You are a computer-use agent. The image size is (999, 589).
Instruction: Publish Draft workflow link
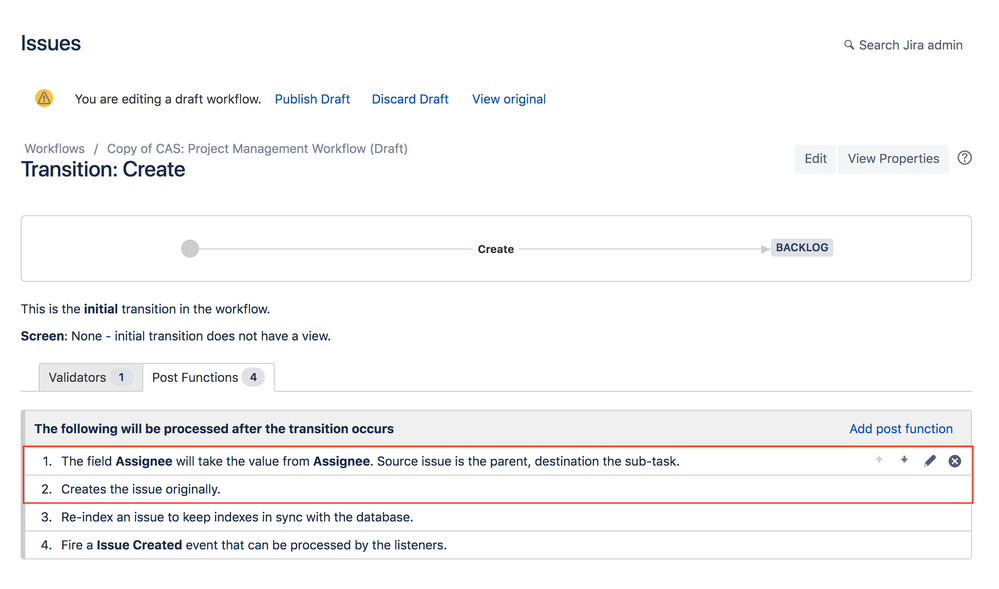click(x=312, y=99)
